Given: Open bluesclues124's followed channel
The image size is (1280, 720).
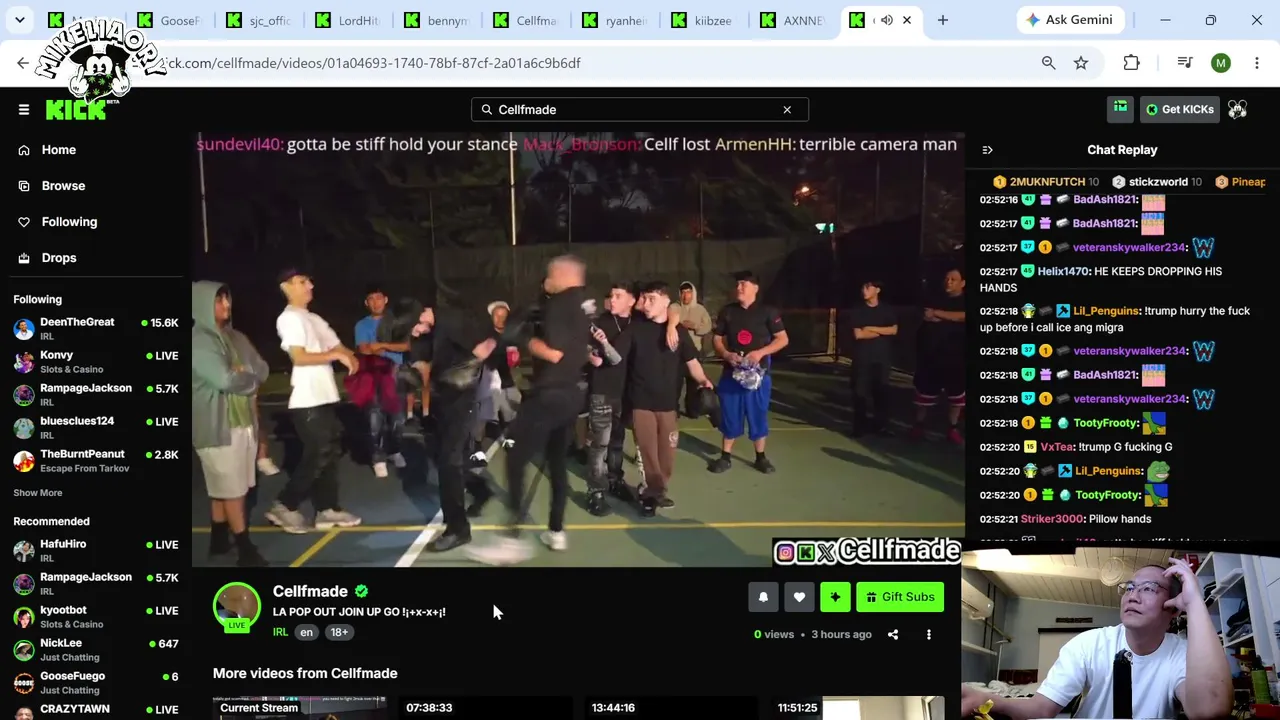Looking at the screenshot, I should coord(96,427).
